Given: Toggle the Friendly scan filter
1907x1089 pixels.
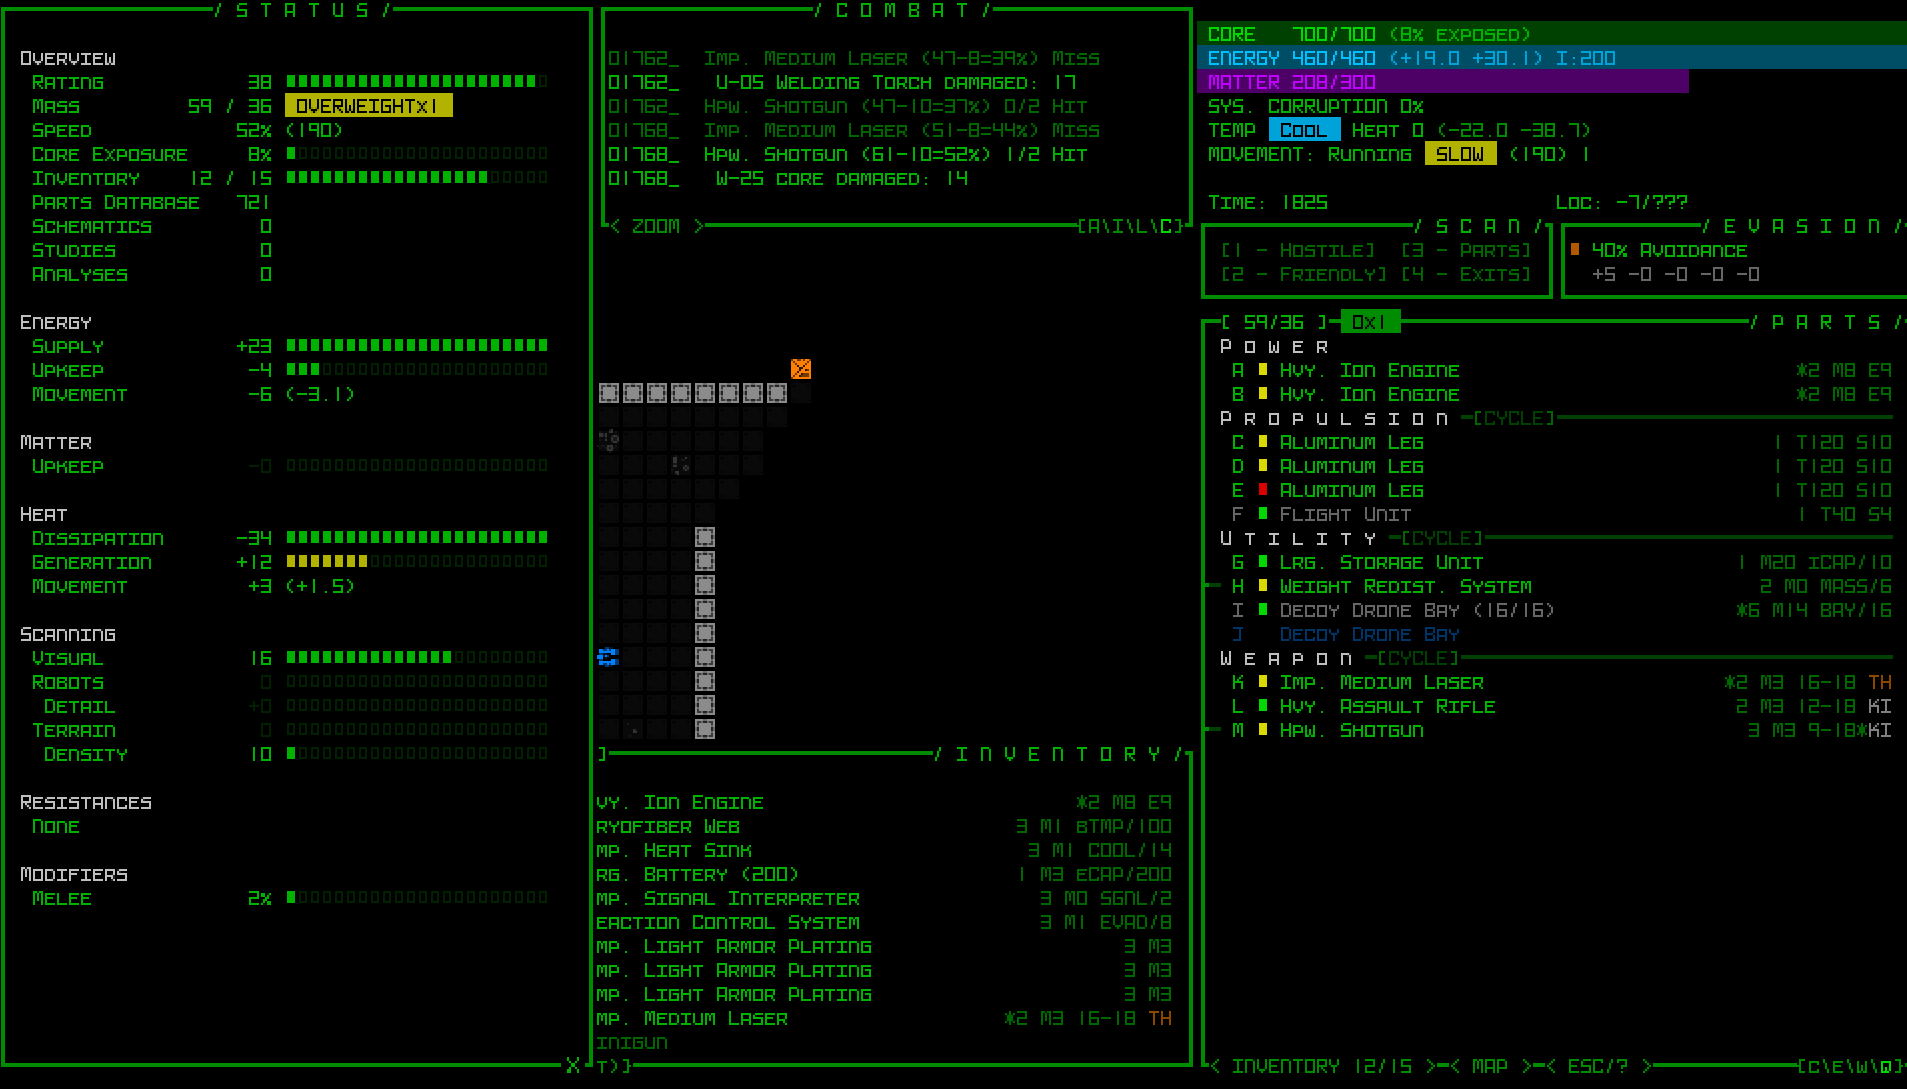Looking at the screenshot, I should click(x=1304, y=274).
